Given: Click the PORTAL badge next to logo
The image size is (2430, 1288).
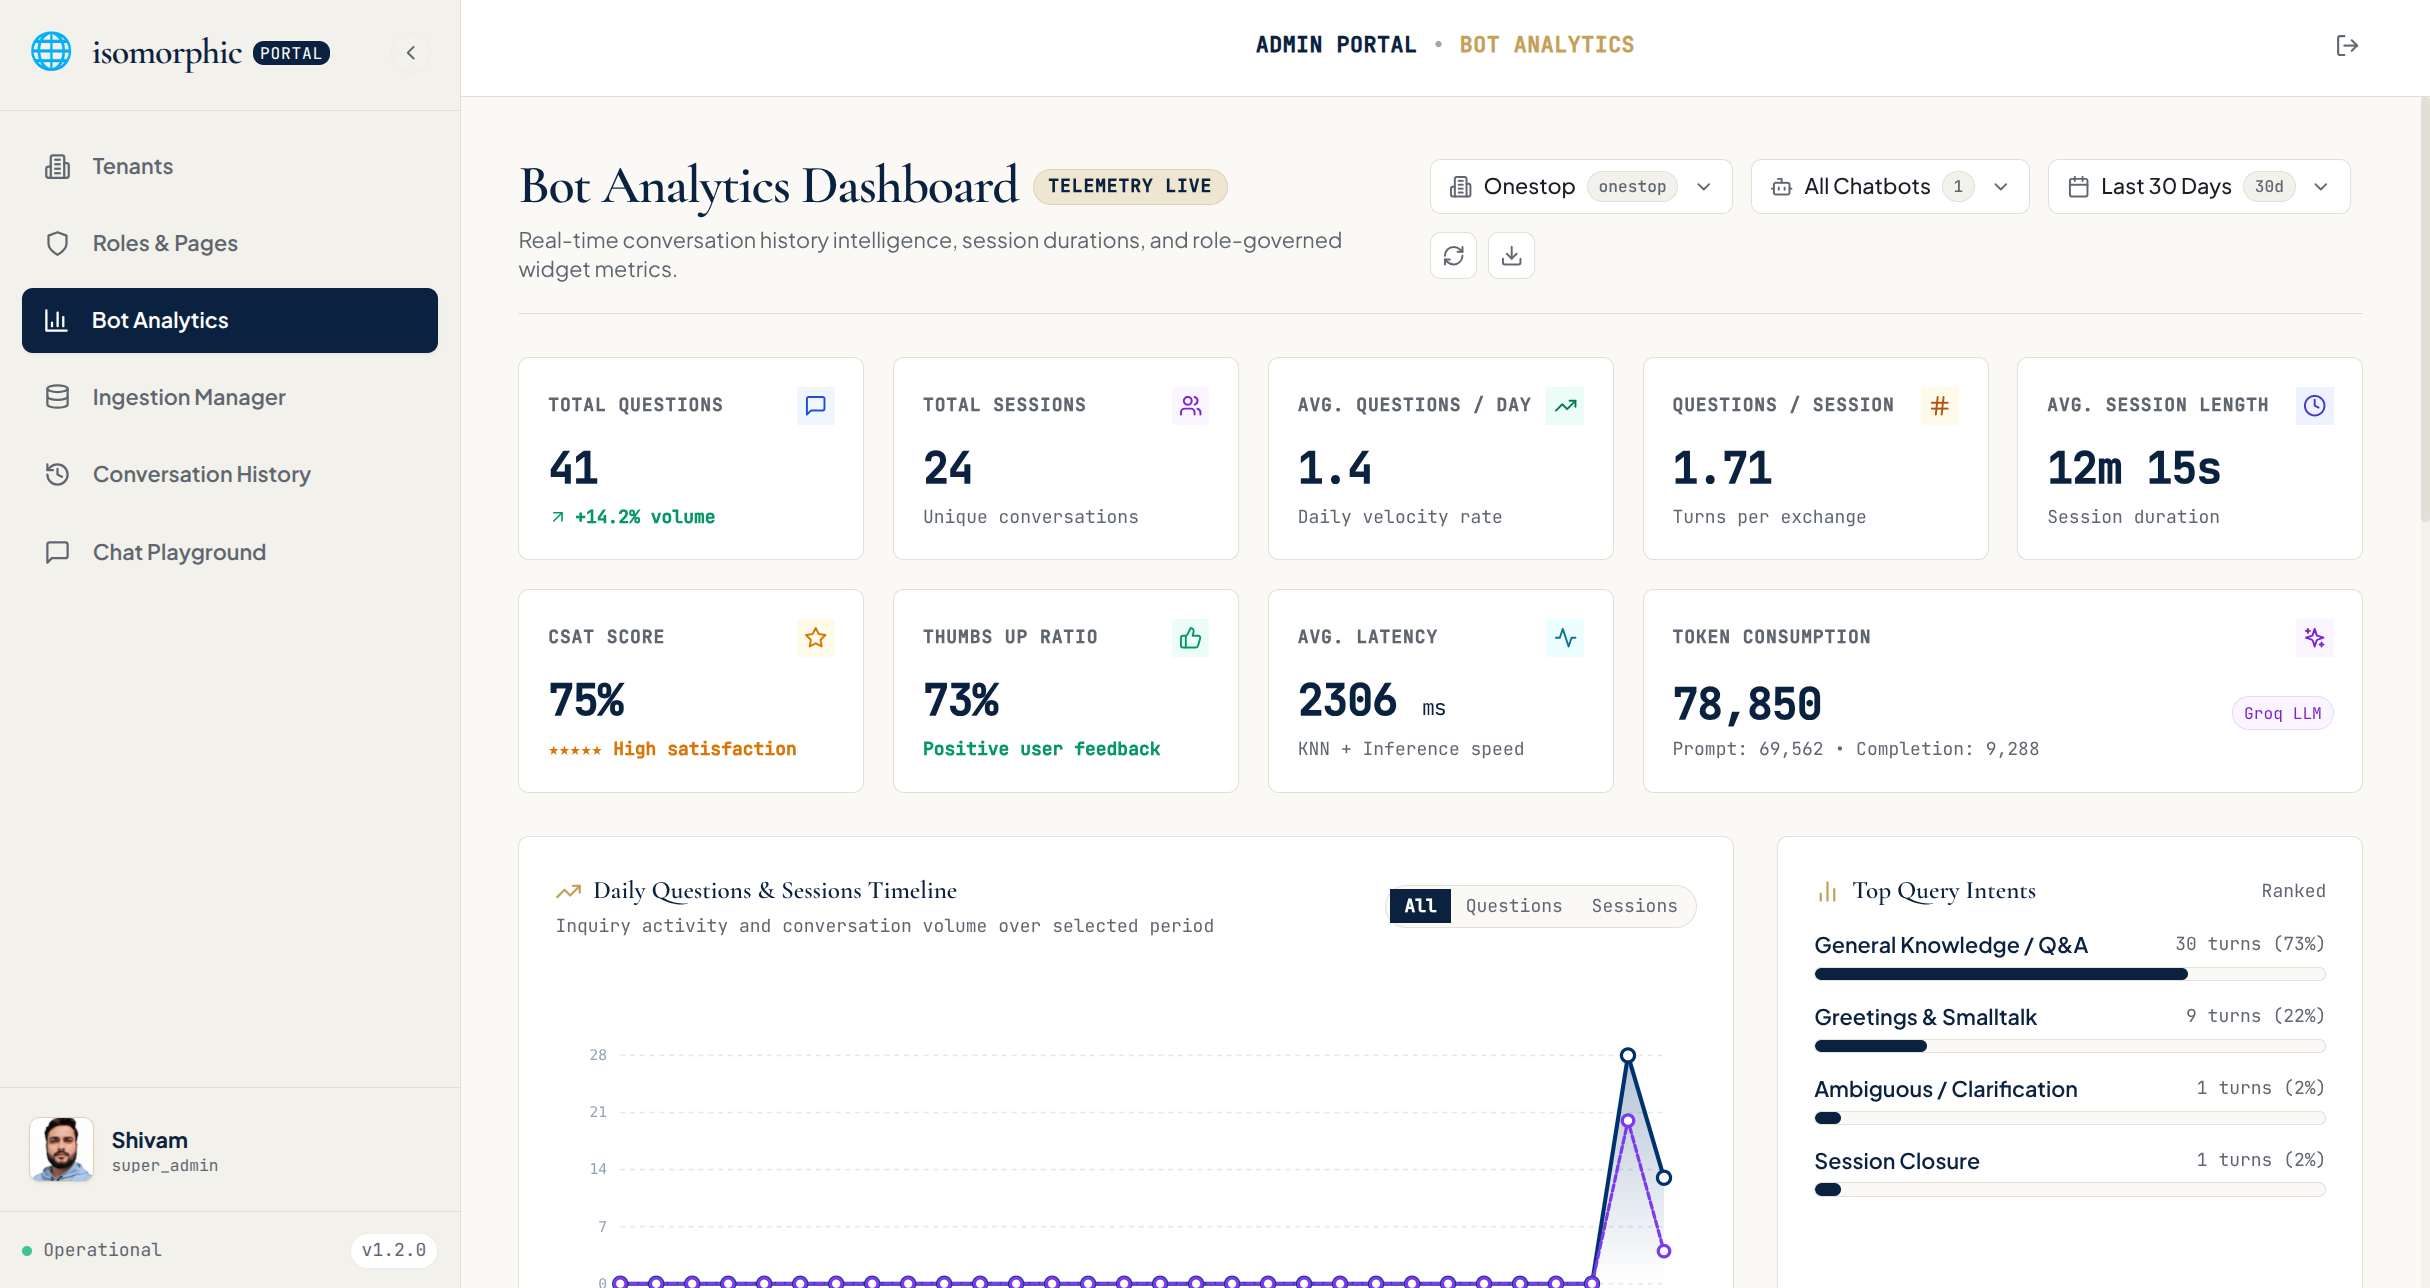Looking at the screenshot, I should 291,53.
